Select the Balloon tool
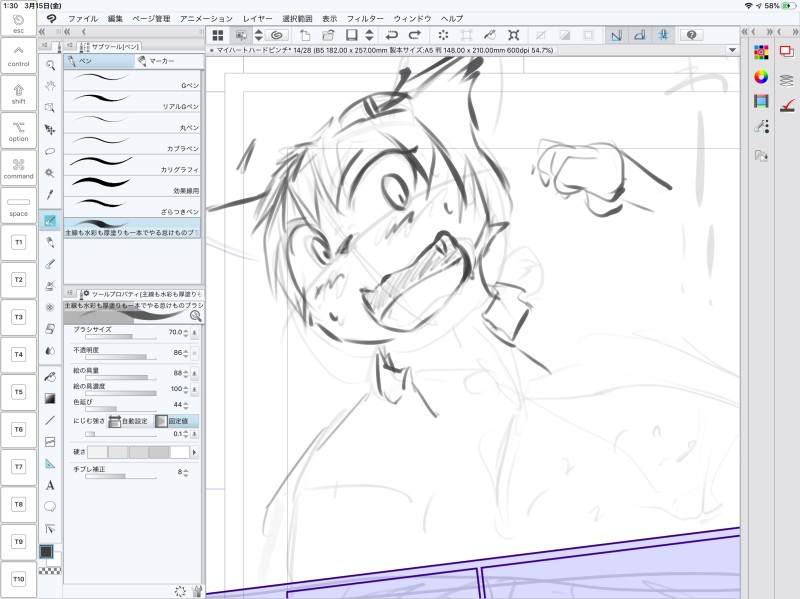The height and width of the screenshot is (599, 800). (x=50, y=507)
